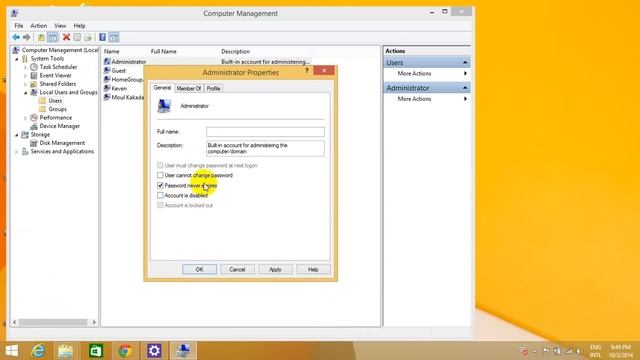Collapse the Users actions section
The width and height of the screenshot is (640, 360).
(465, 62)
